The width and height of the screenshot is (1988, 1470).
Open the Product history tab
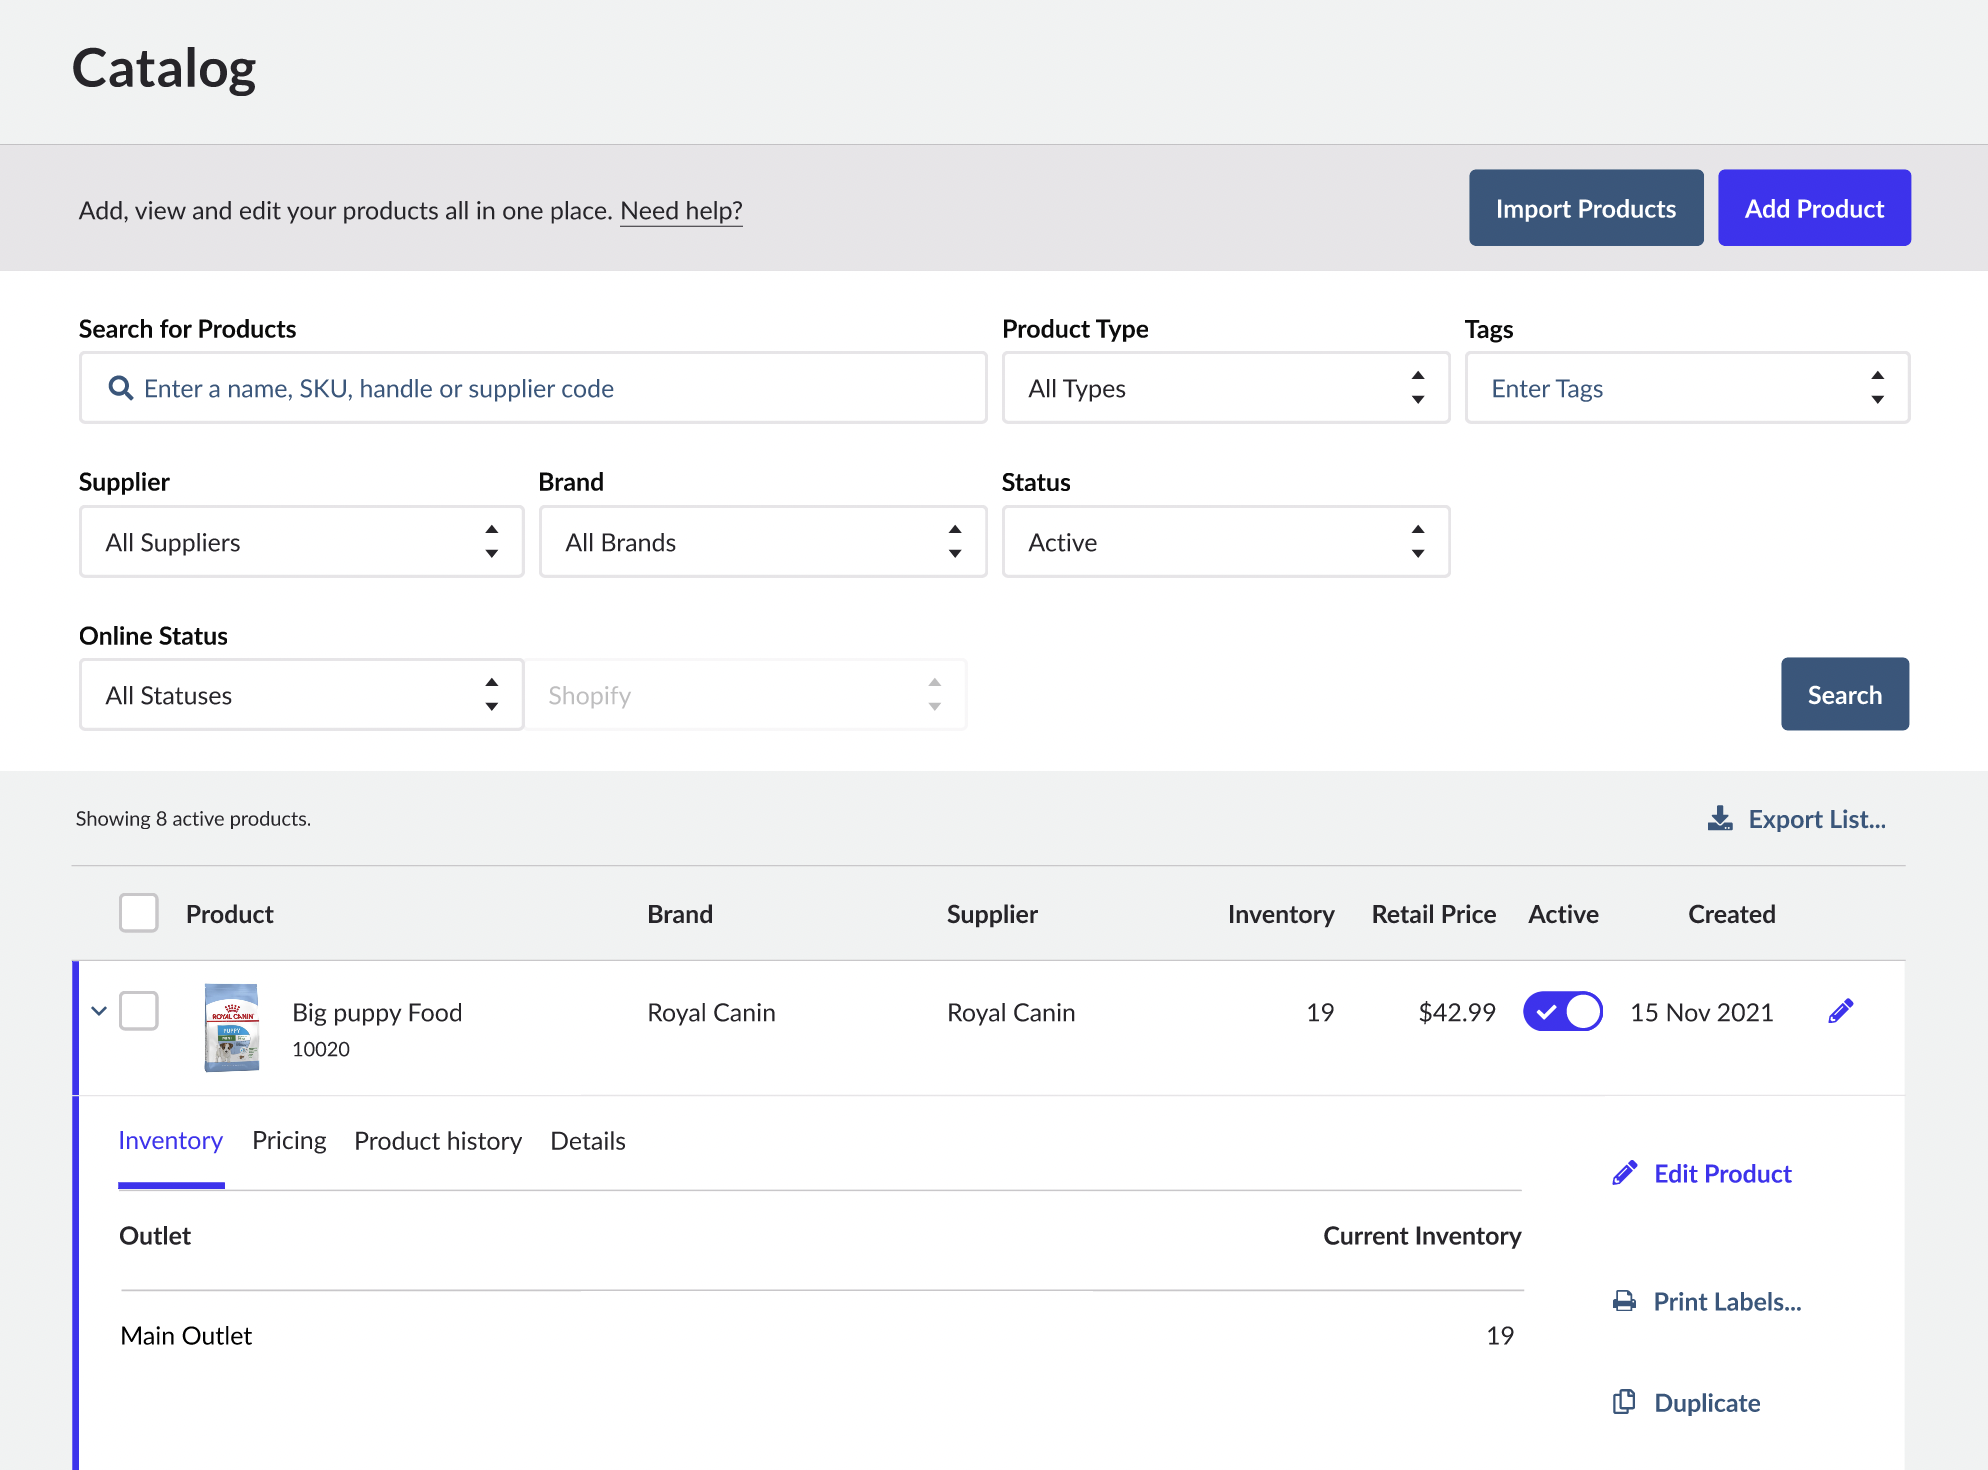(x=438, y=1141)
